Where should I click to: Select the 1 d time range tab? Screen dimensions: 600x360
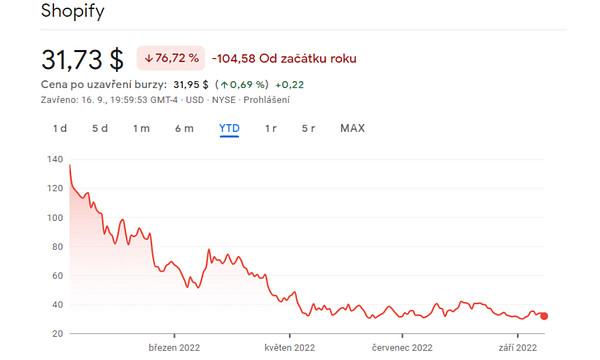point(60,128)
